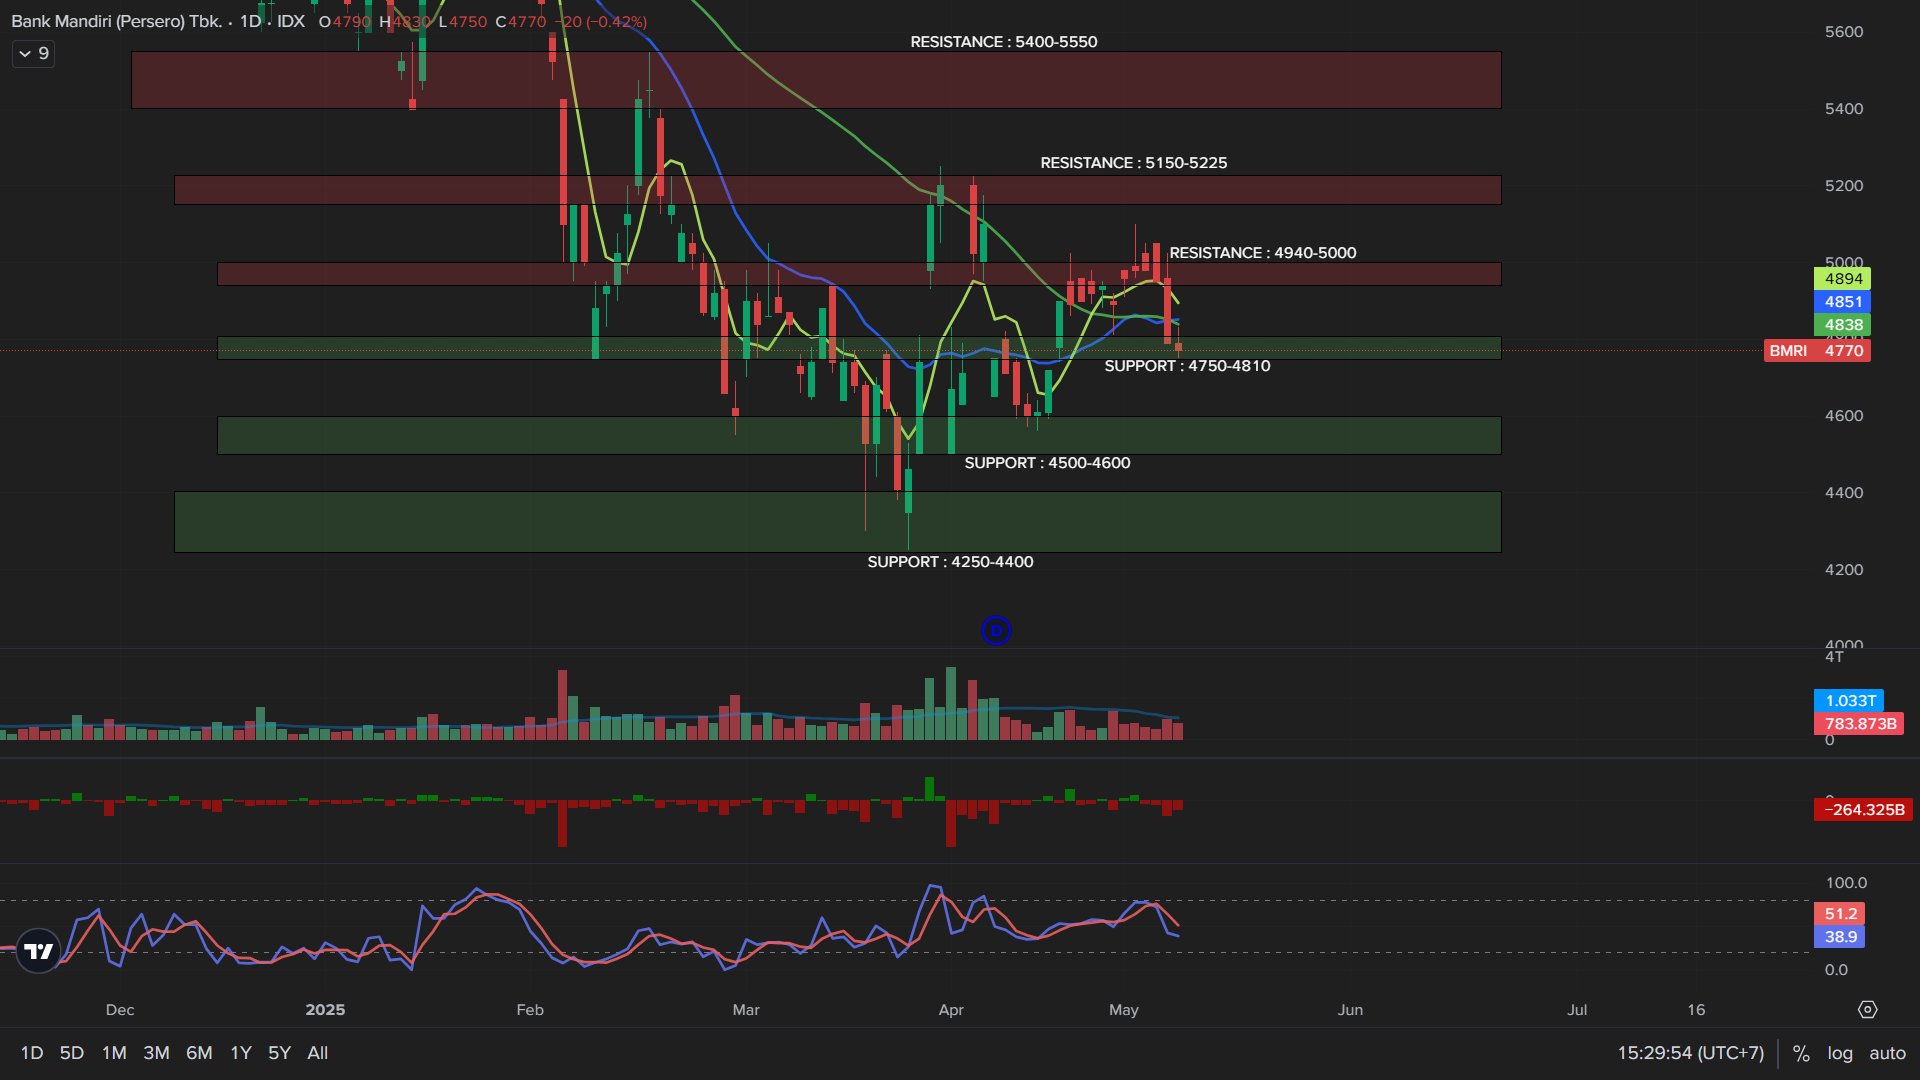Select the All time range

(x=318, y=1053)
